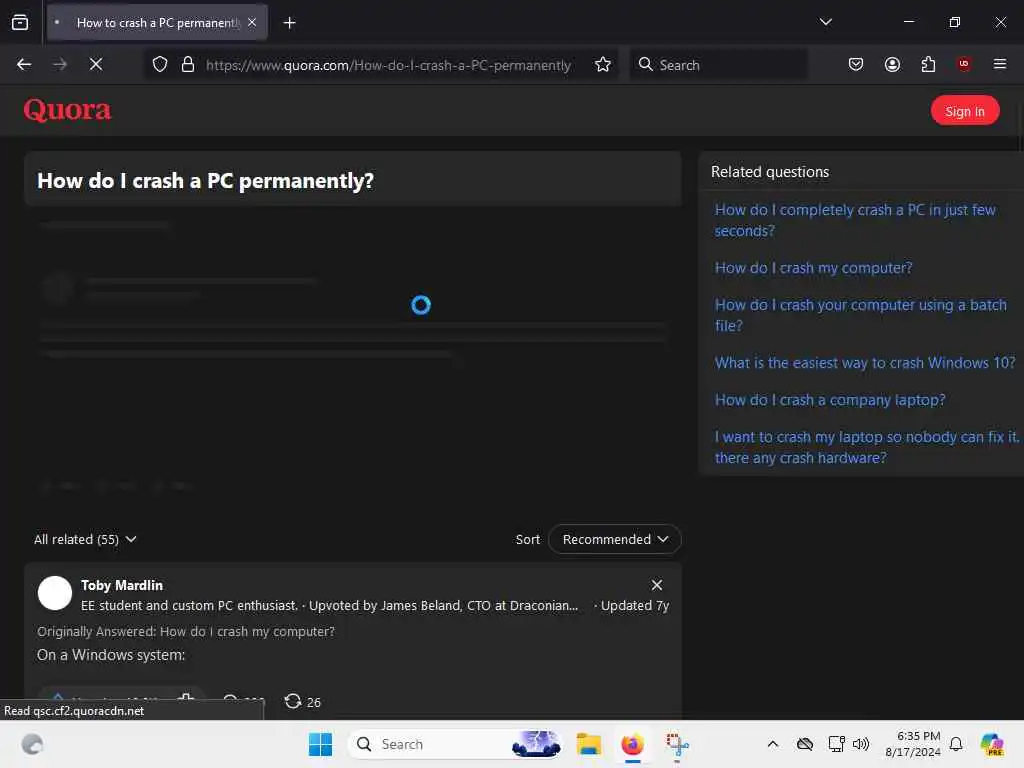The image size is (1024, 768).
Task: Open Firefox application hamburger menu
Action: (x=1000, y=64)
